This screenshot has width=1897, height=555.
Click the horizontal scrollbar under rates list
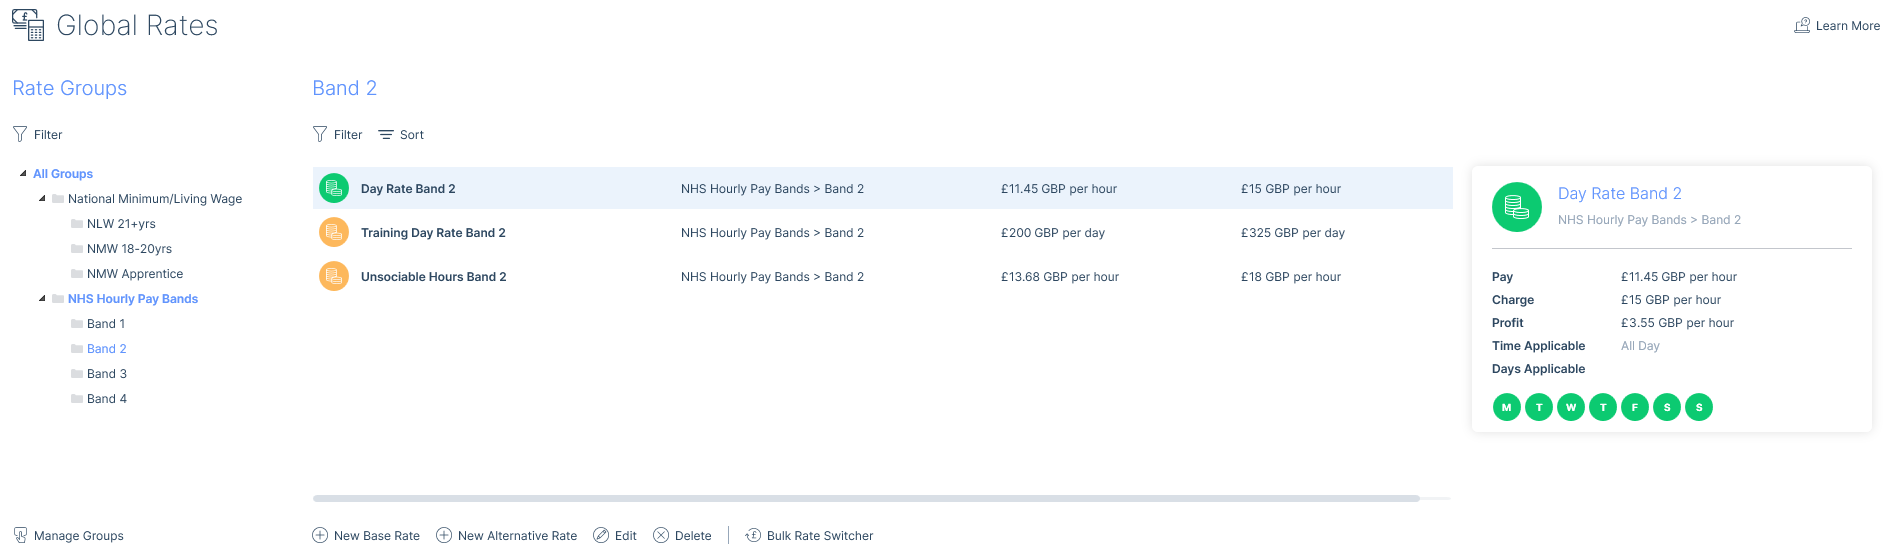coord(866,498)
